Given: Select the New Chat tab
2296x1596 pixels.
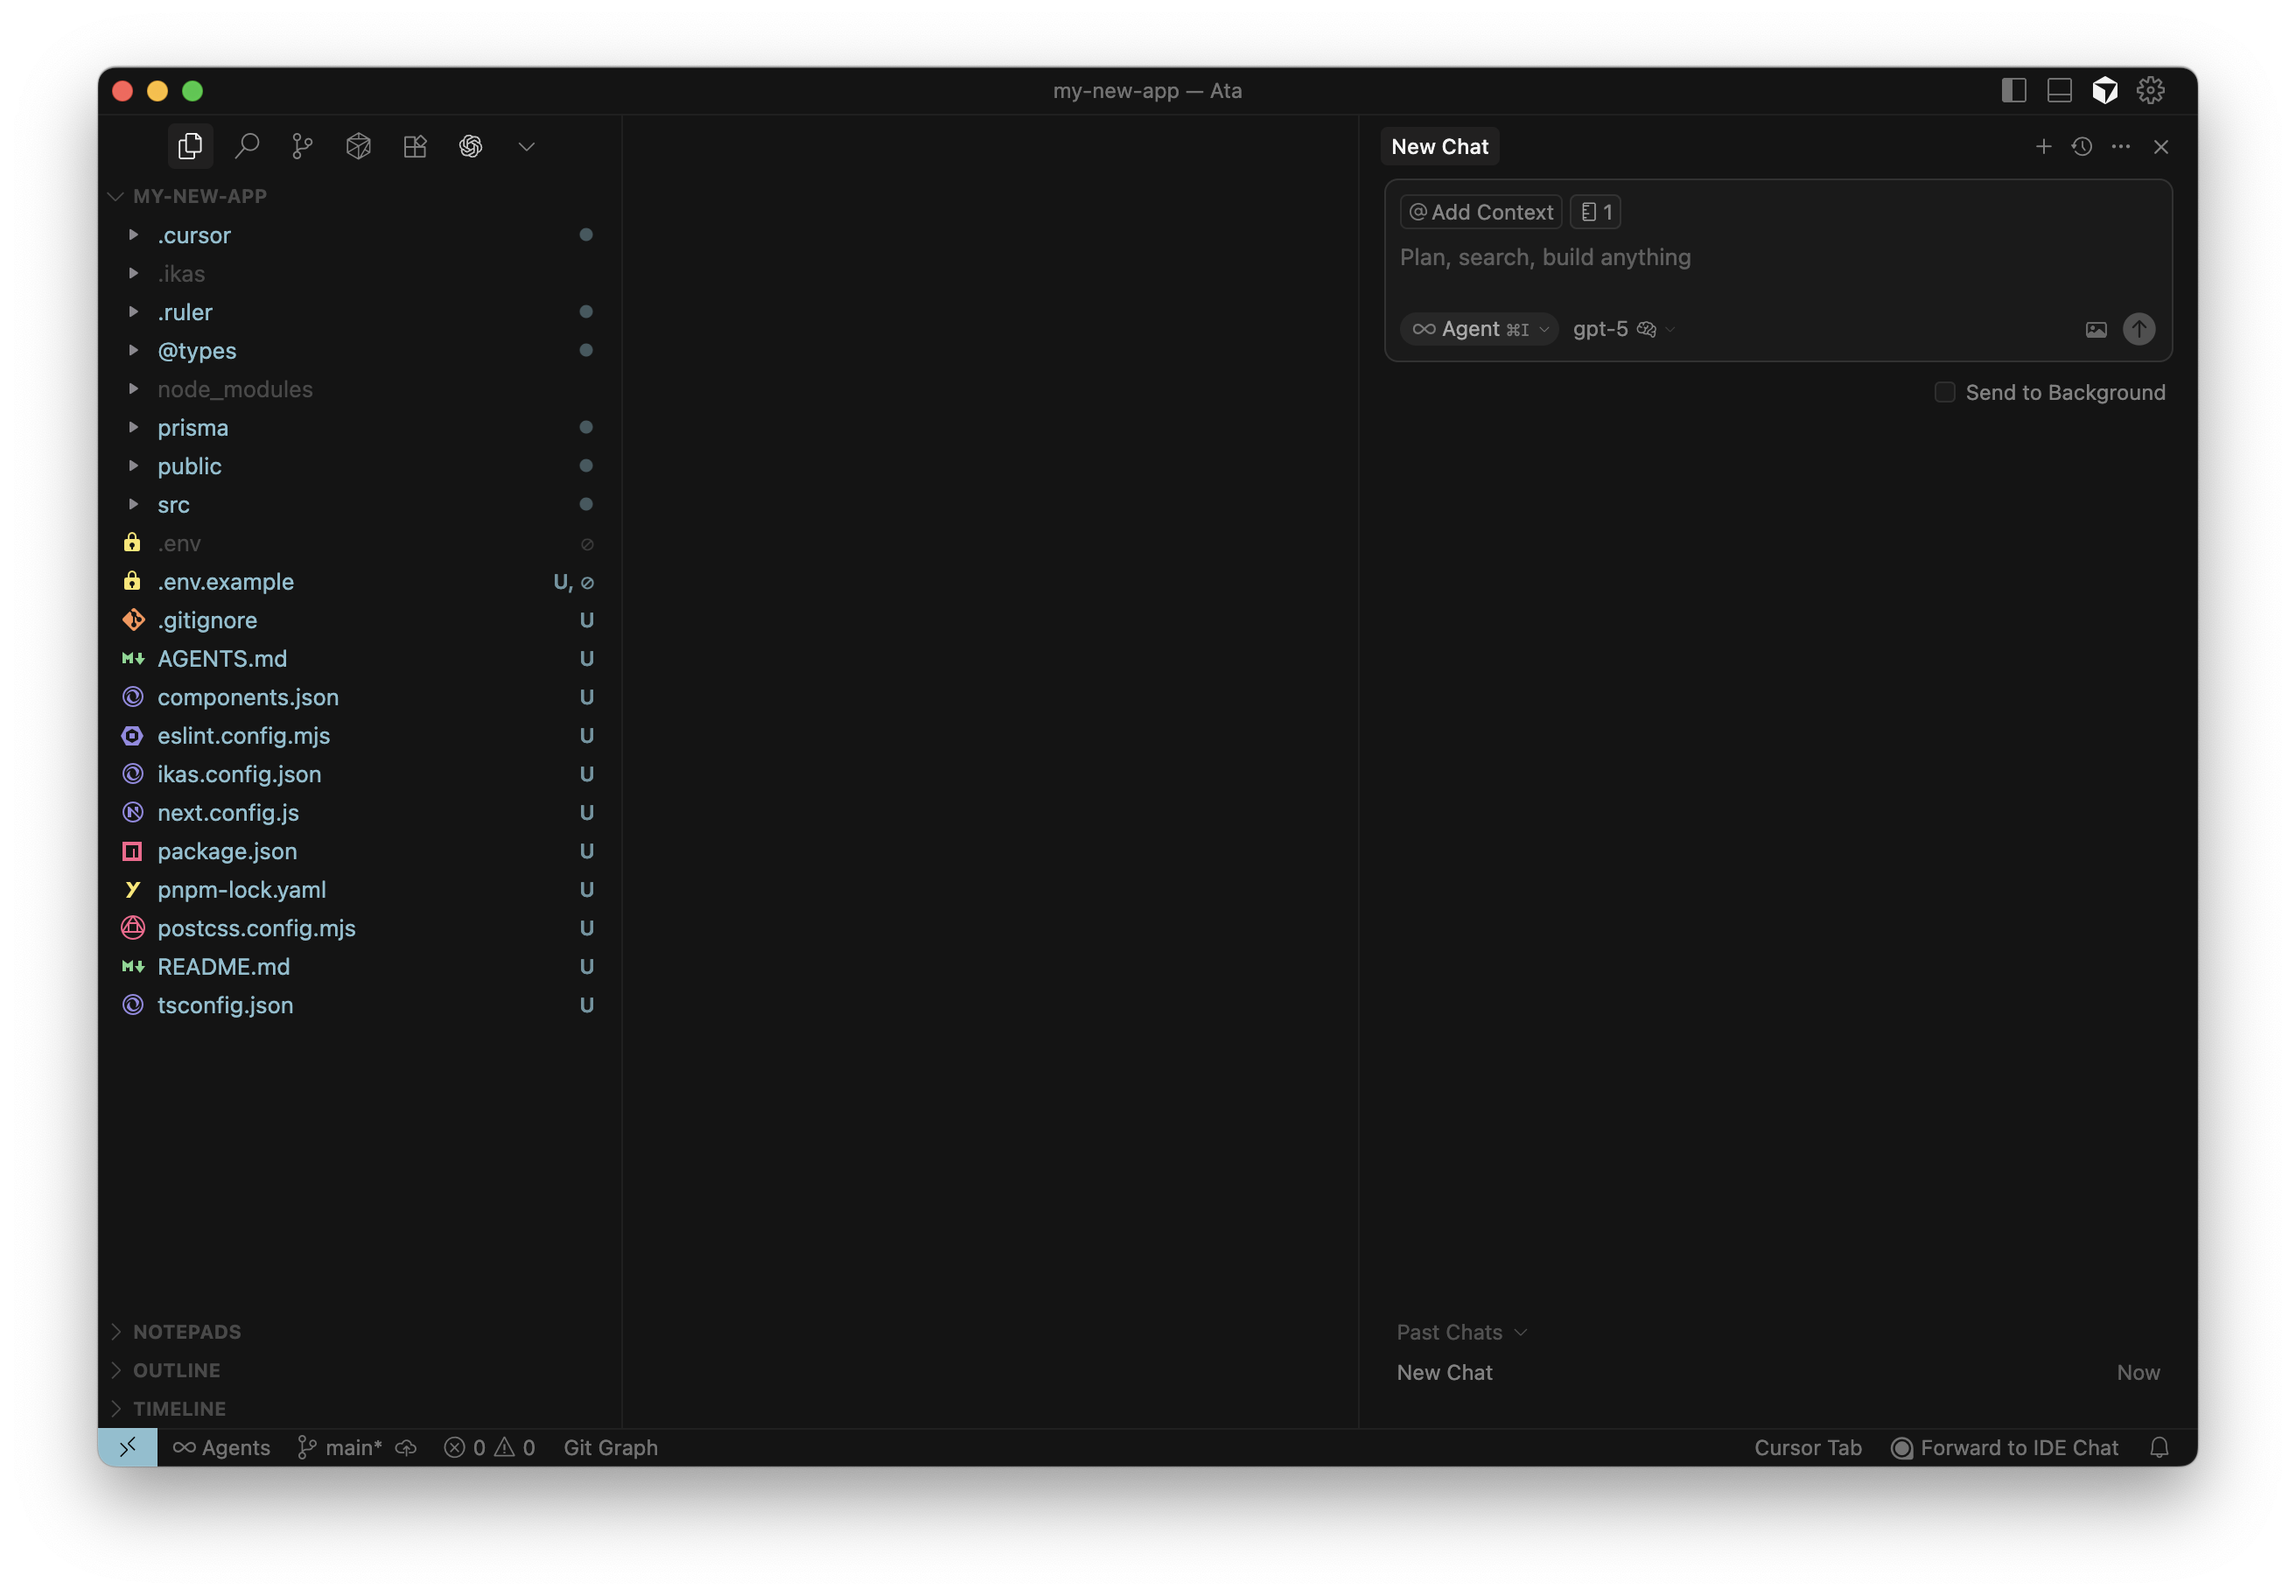Looking at the screenshot, I should 1439,146.
